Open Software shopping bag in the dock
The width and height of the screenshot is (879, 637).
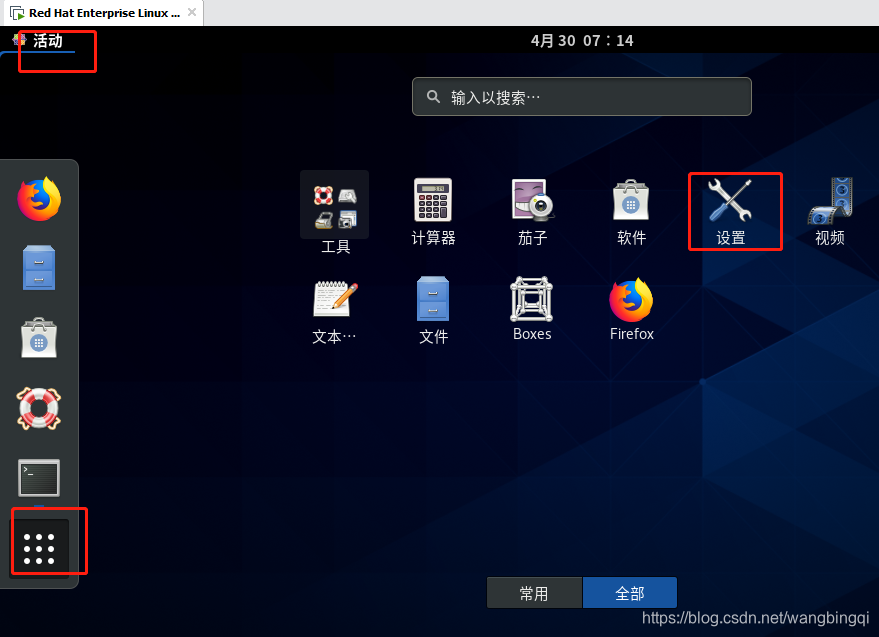pyautogui.click(x=39, y=338)
